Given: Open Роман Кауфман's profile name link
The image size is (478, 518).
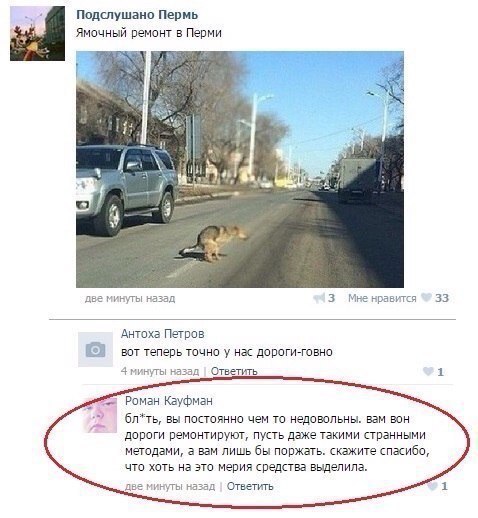Looking at the screenshot, I should click(x=169, y=400).
